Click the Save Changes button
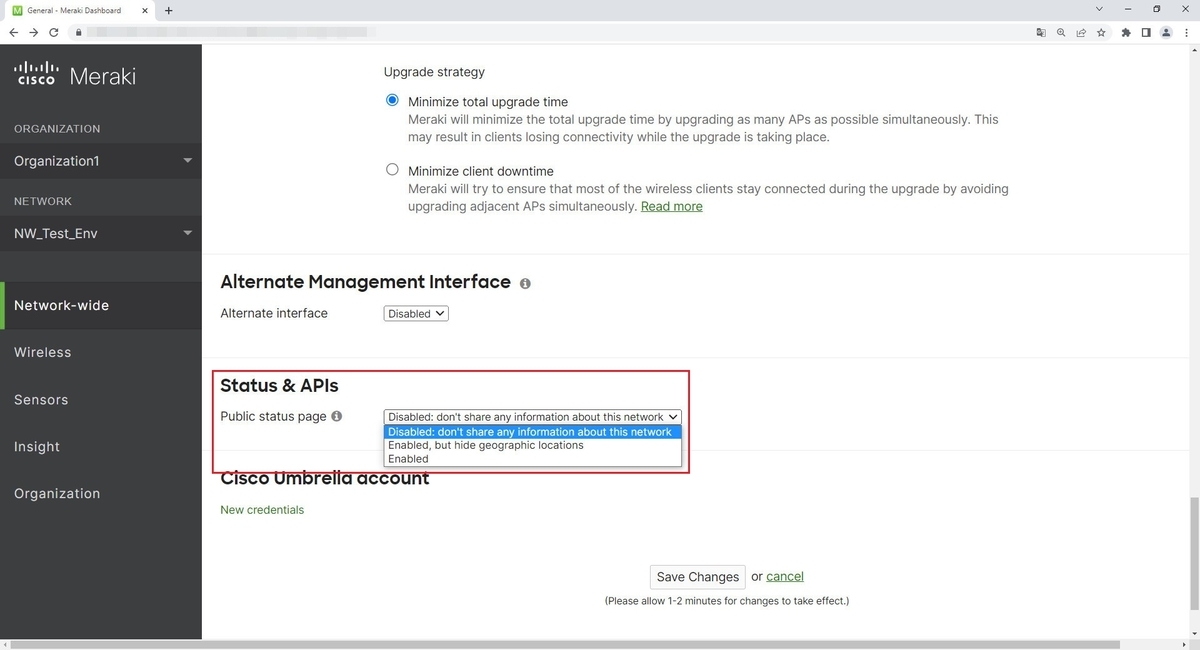 pyautogui.click(x=698, y=577)
